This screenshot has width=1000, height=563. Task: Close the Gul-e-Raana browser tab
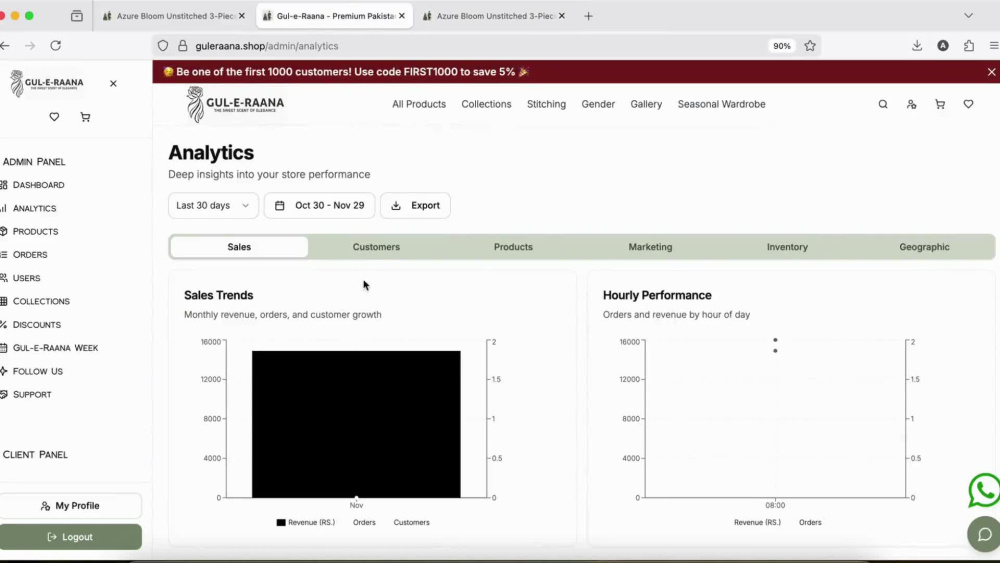coord(402,16)
